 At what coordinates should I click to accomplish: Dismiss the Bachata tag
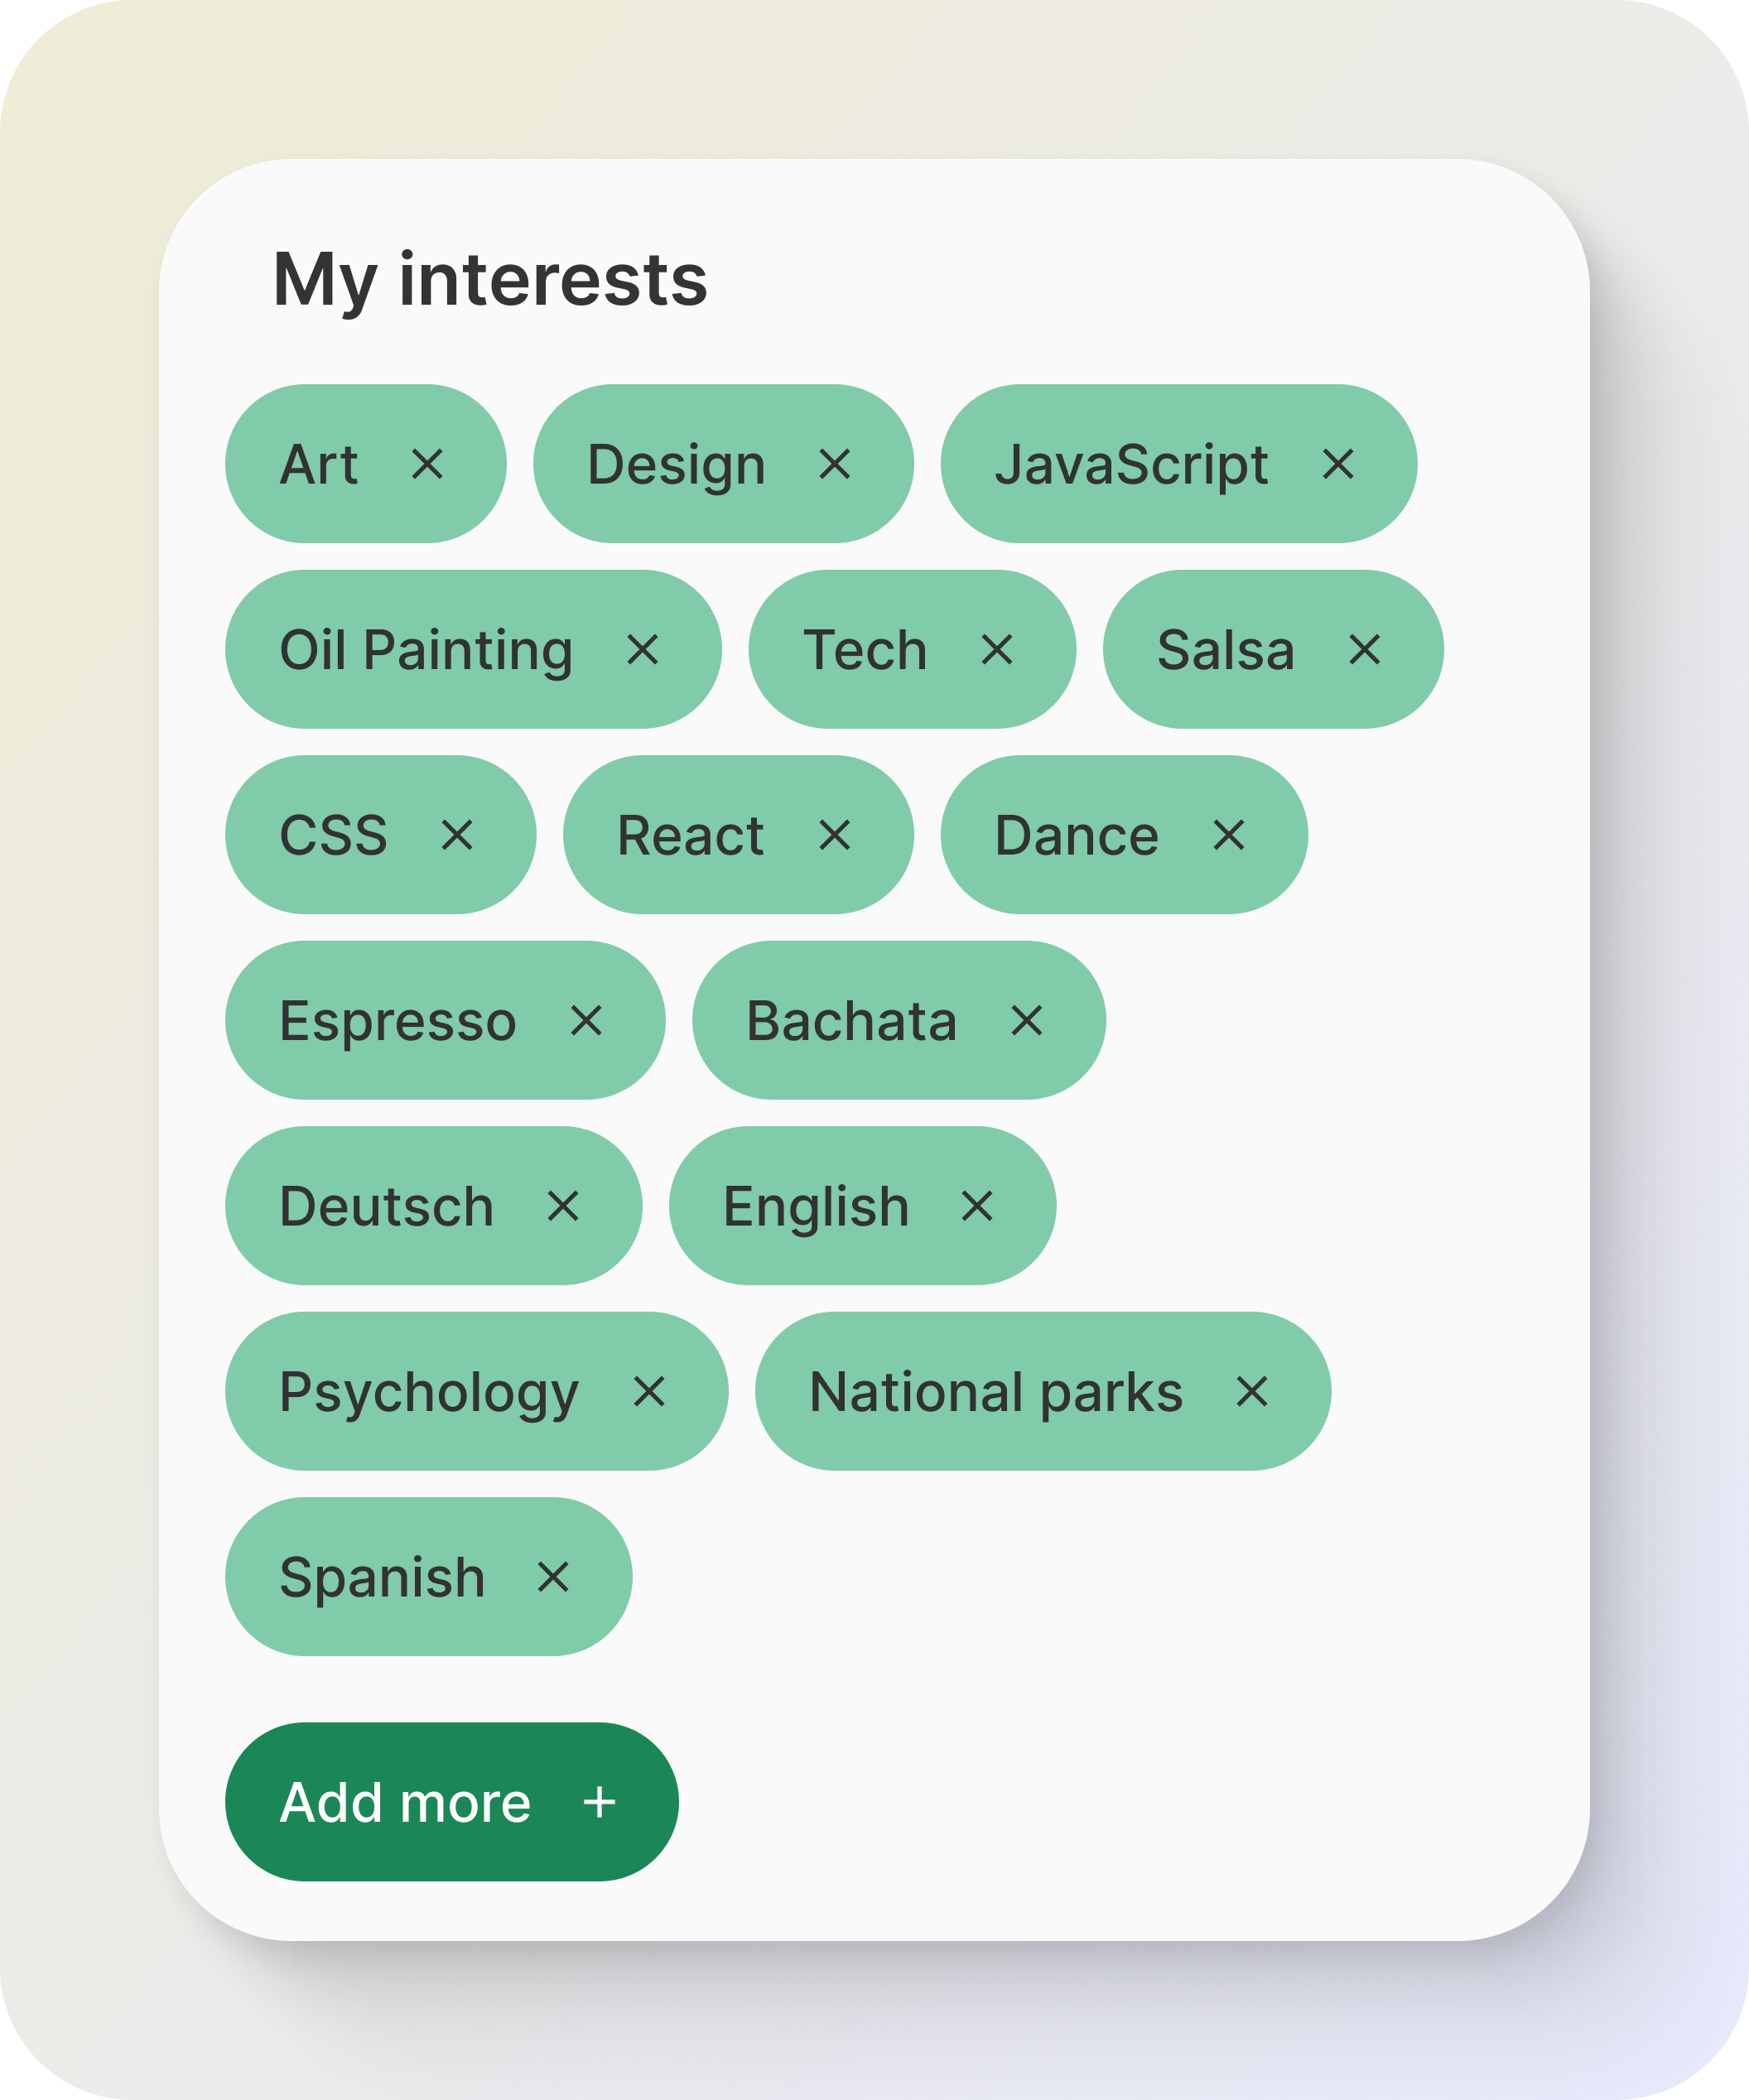(1026, 1021)
